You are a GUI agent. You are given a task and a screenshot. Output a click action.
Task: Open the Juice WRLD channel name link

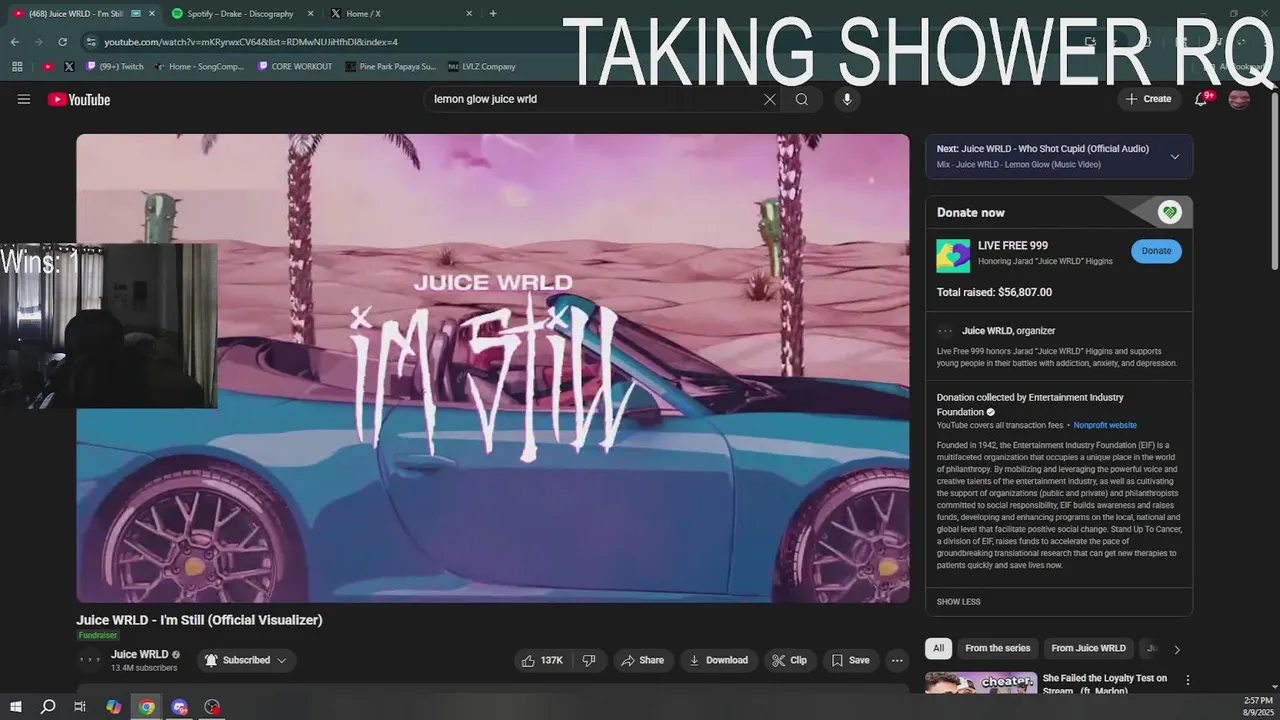(x=139, y=654)
